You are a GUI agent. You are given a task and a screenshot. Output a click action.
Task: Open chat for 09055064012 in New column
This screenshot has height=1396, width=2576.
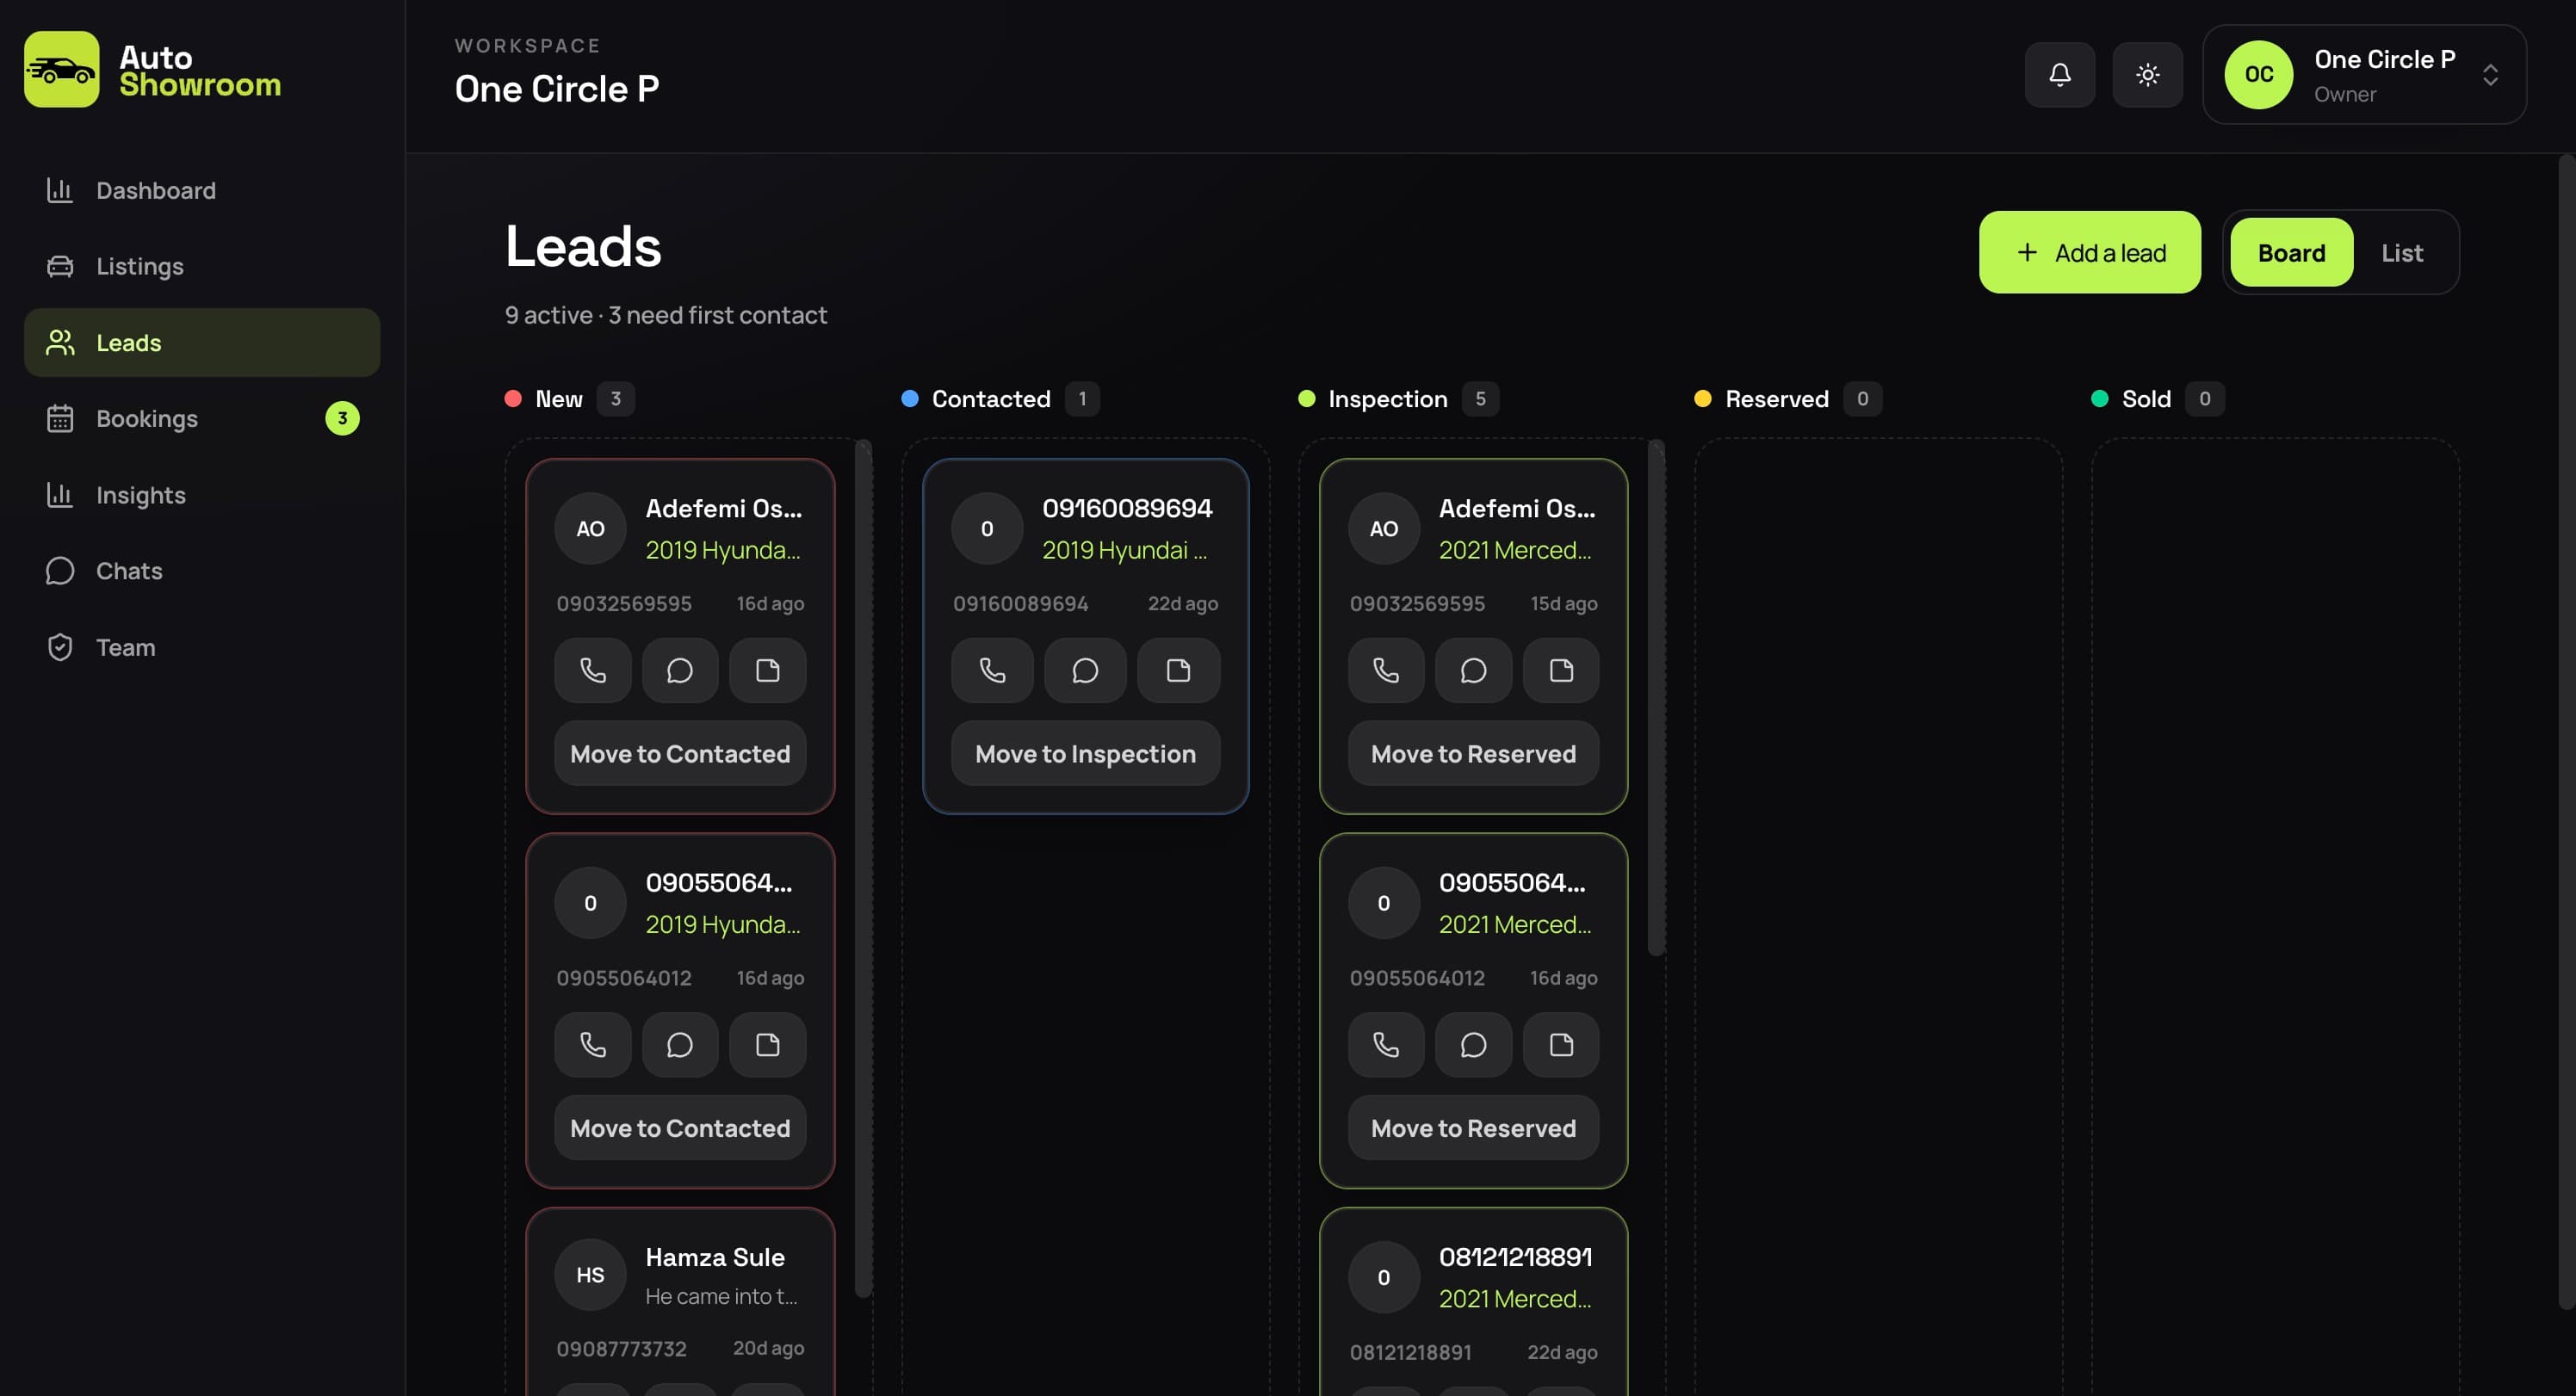680,1045
